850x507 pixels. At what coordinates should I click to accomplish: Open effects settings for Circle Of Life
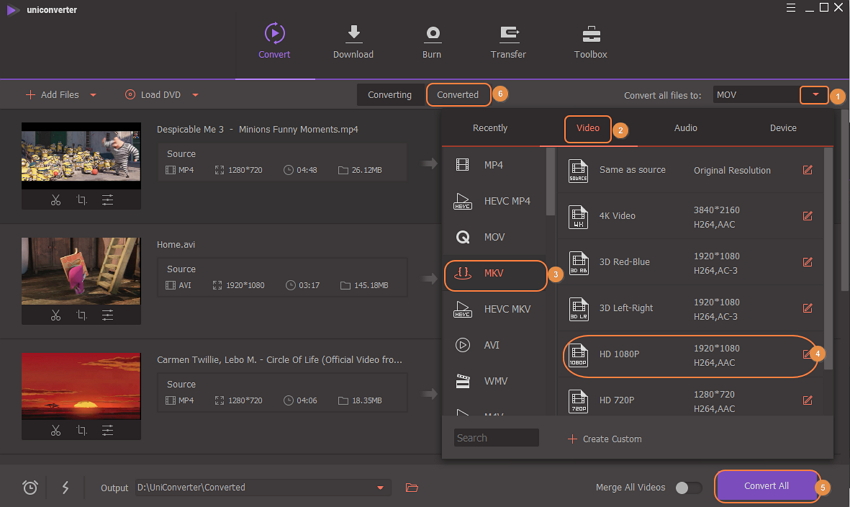click(107, 431)
